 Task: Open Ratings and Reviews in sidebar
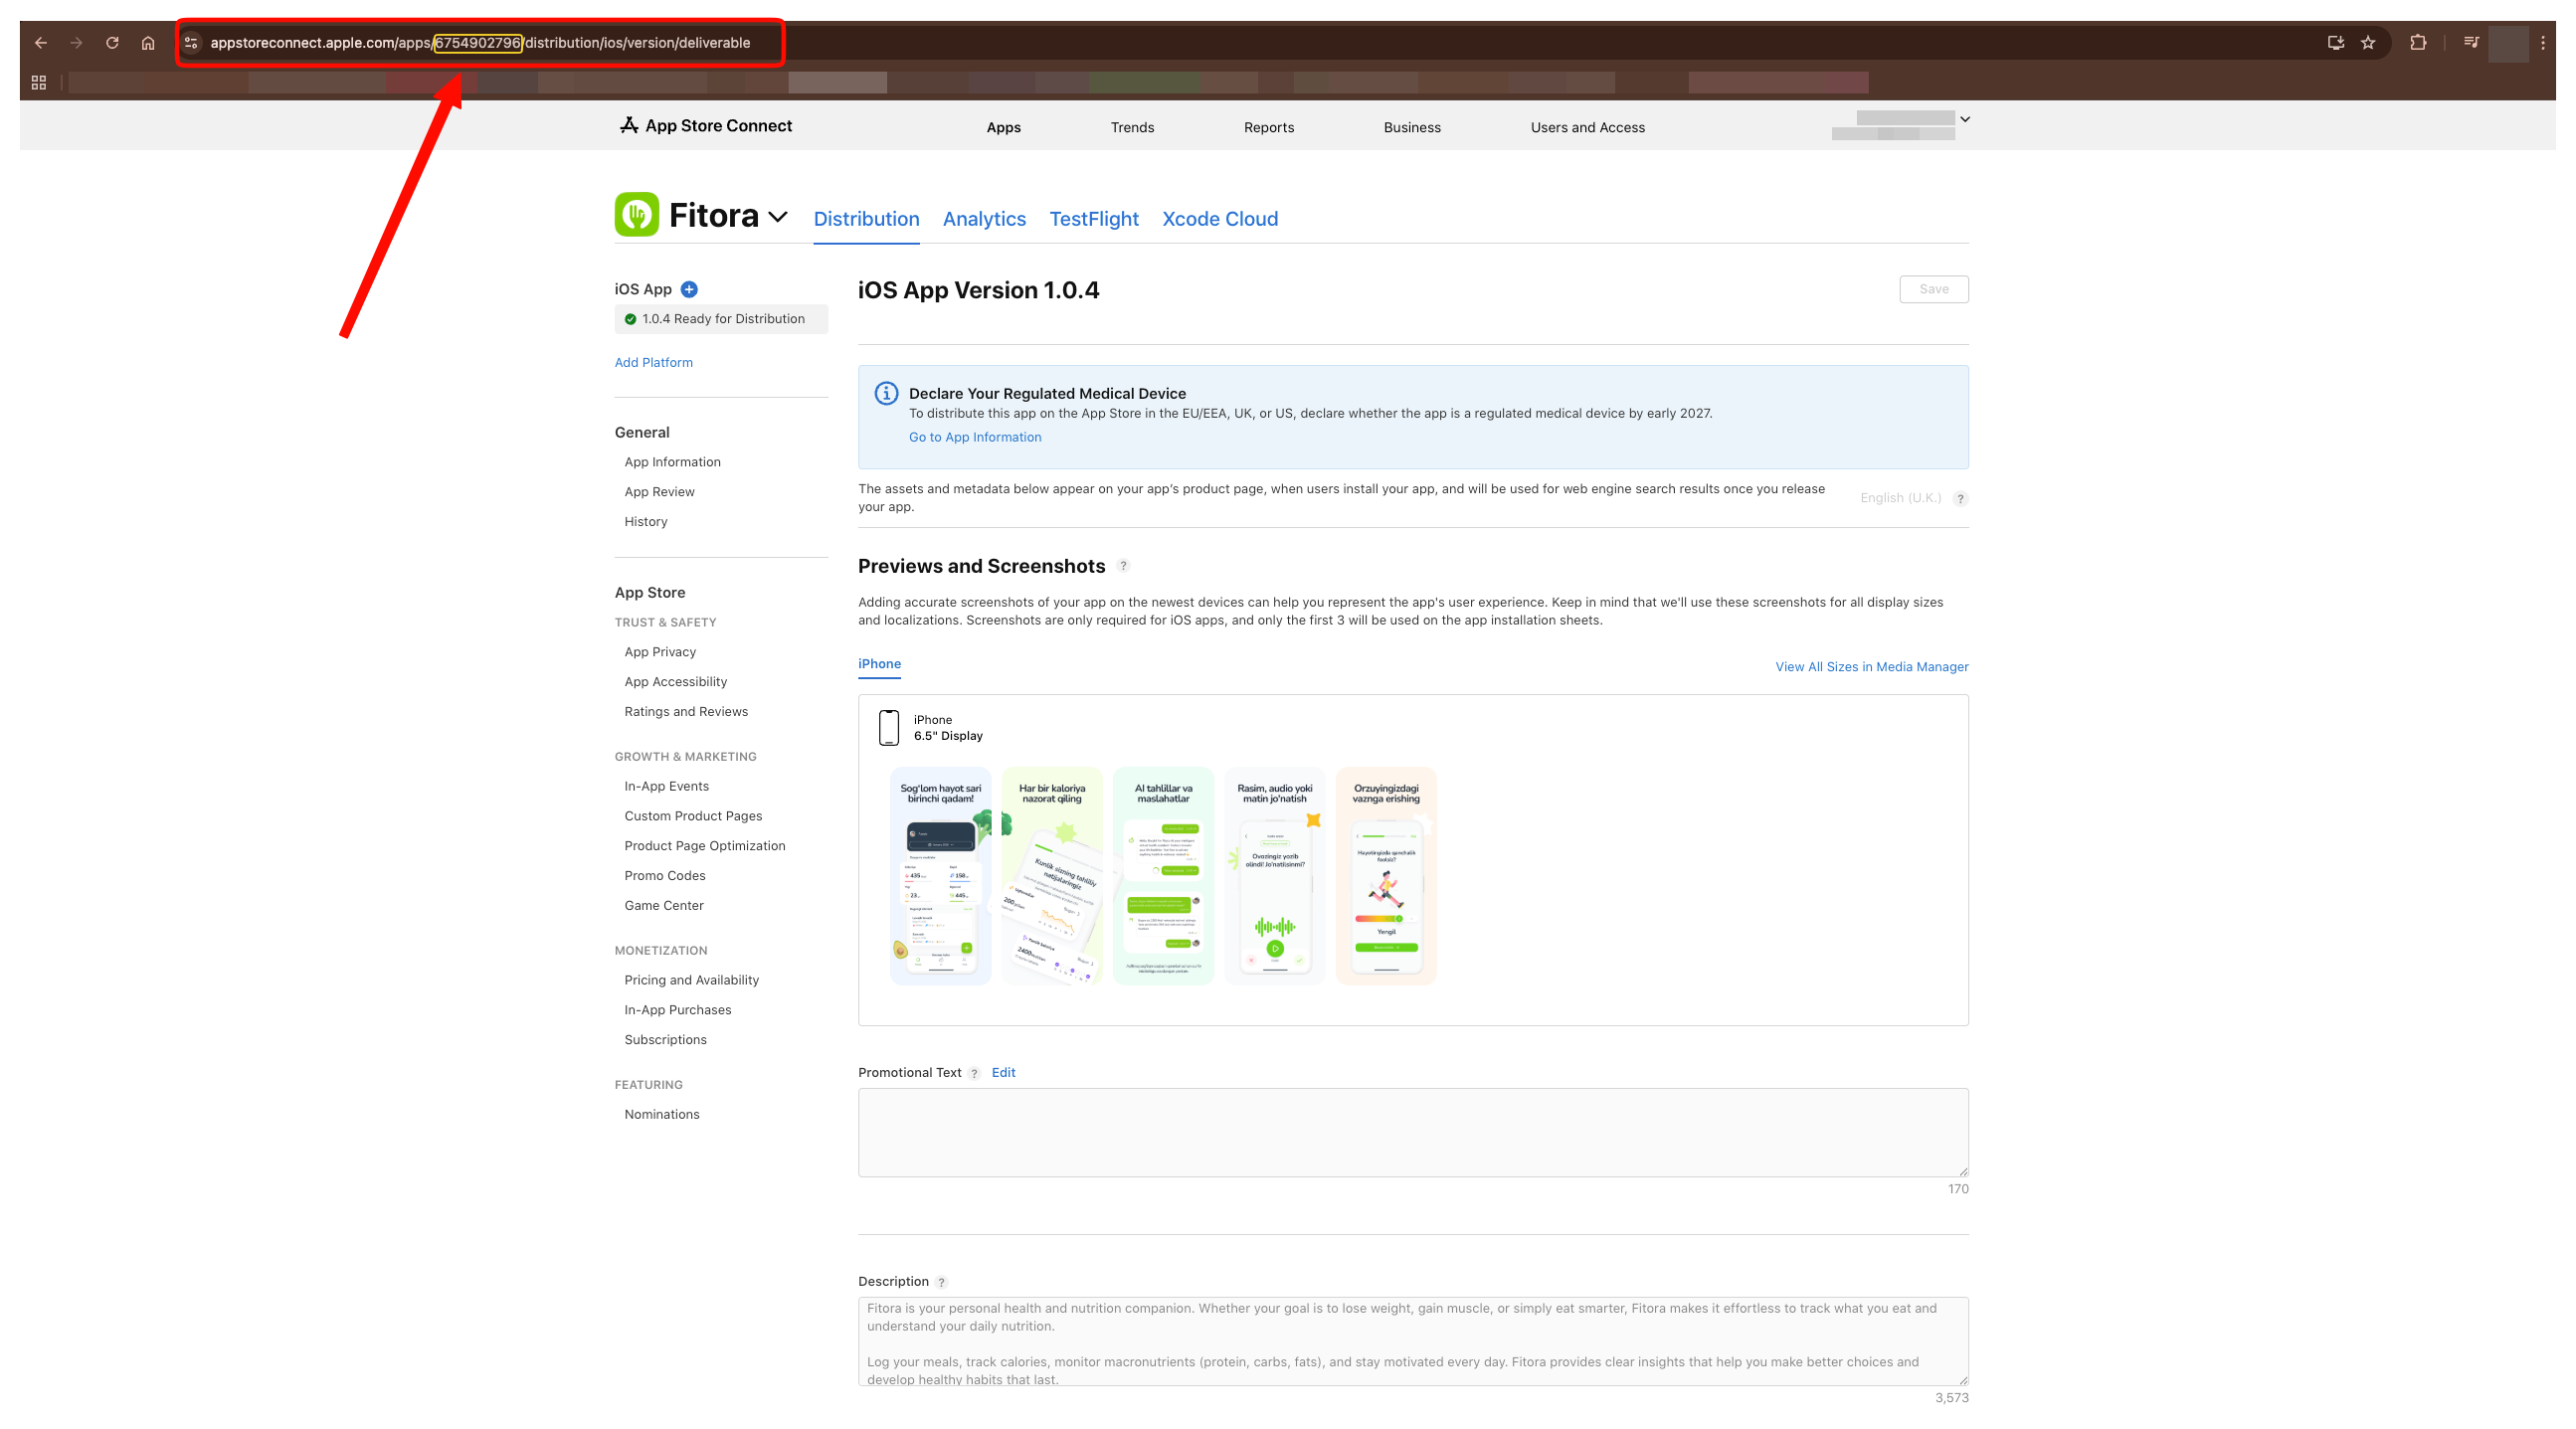[x=686, y=712]
